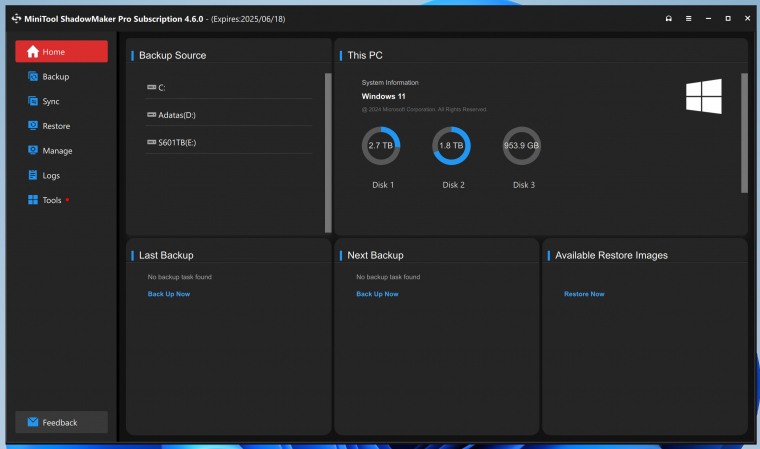Viewport: 760px width, 449px height.
Task: Click the Disk 1 label
Action: (383, 185)
